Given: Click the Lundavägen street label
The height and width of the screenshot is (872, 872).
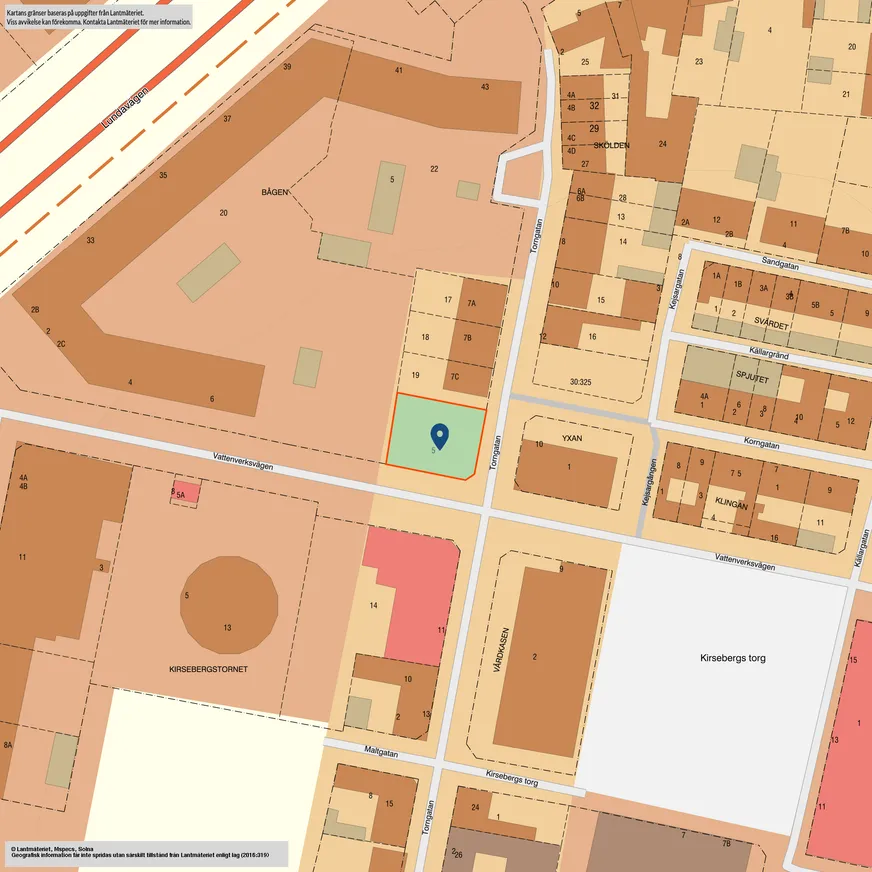Looking at the screenshot, I should [x=125, y=108].
